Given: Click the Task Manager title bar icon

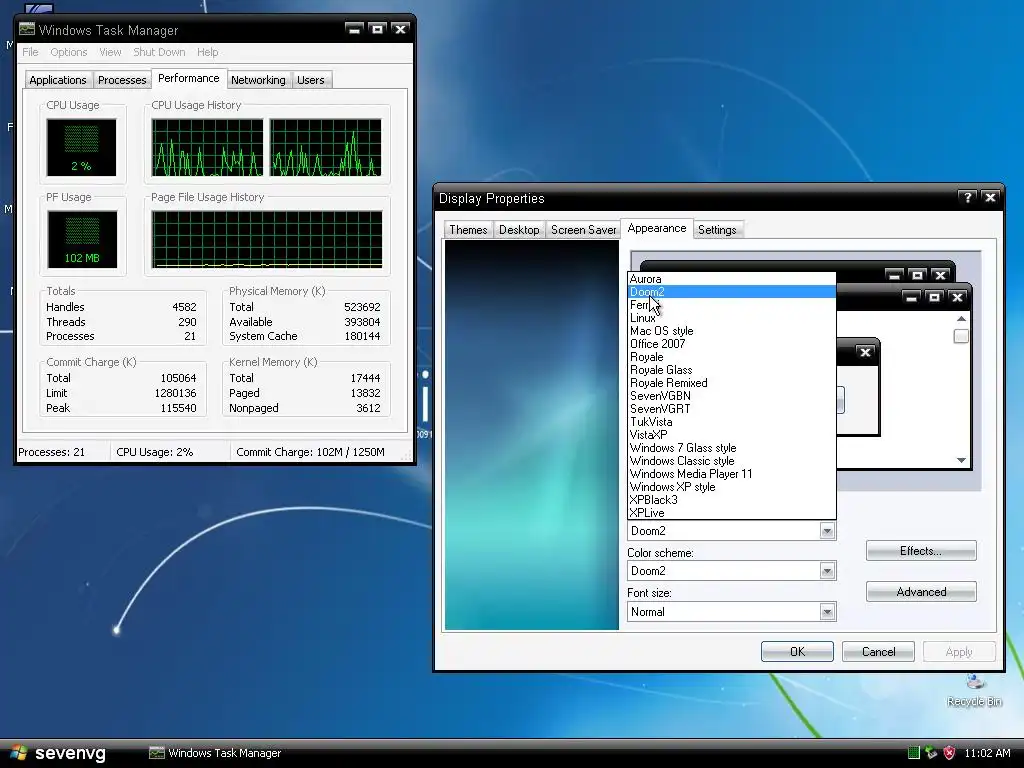Looking at the screenshot, I should (27, 29).
